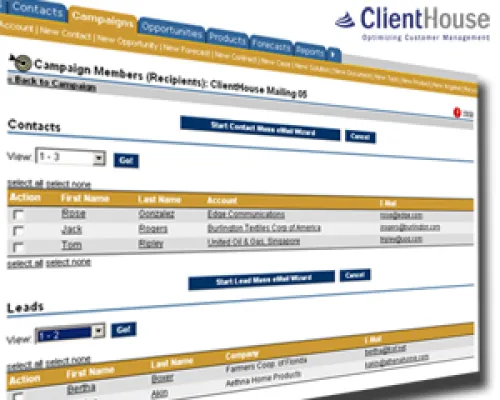
Task: Open lead last name Boxer
Action: (x=162, y=378)
